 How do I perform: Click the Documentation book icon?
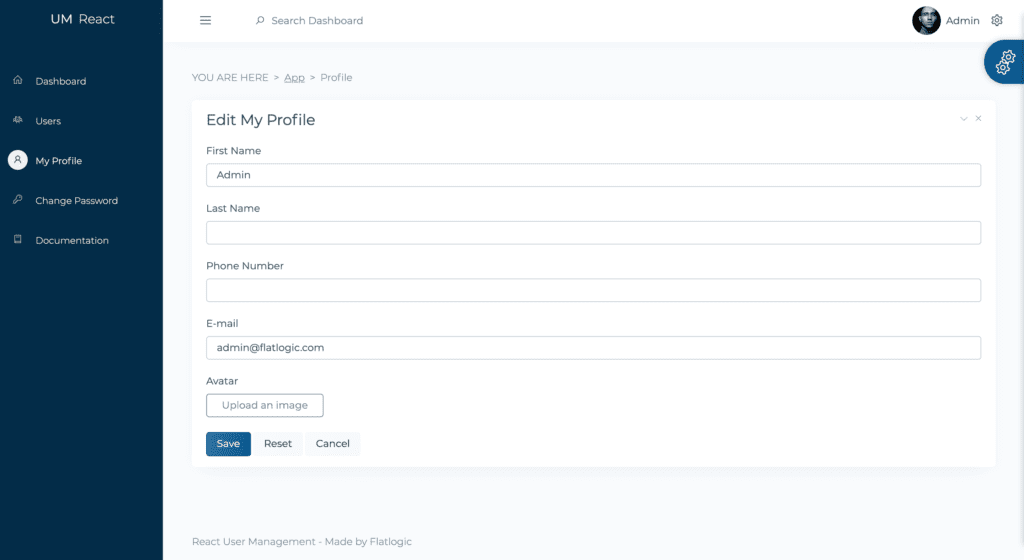(x=18, y=240)
